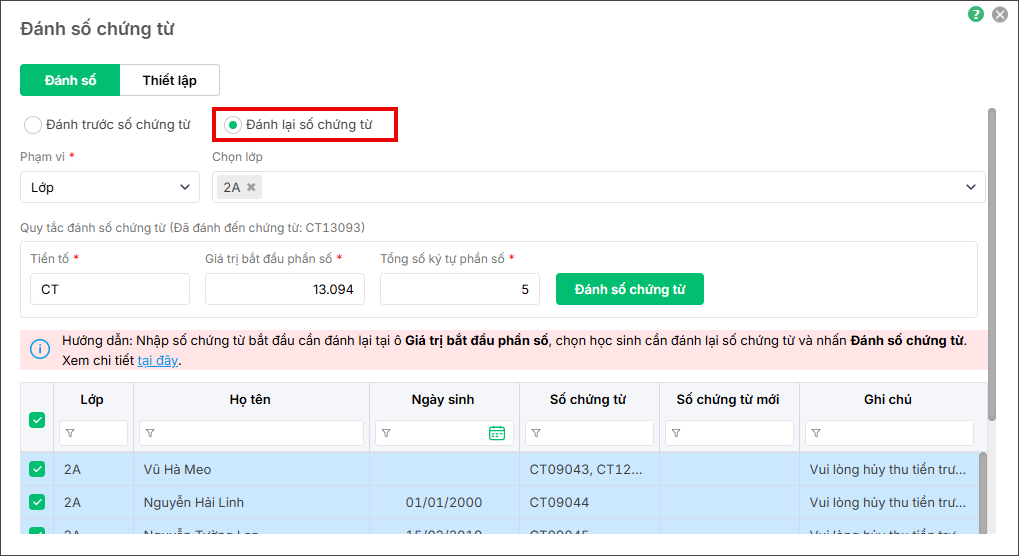This screenshot has width=1019, height=556.
Task: Uncheck the Nguyễn Hải Linh row checkbox
Action: (x=37, y=502)
